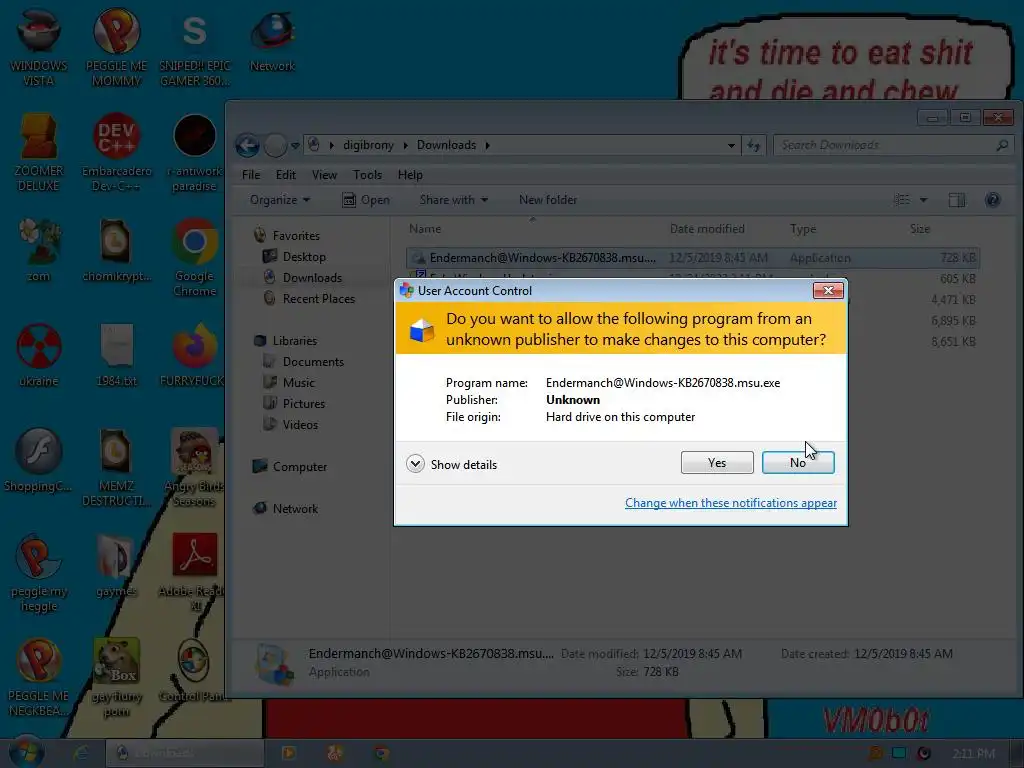Screen dimensions: 1024x768
Task: Open the change-view options dropdown arrow
Action: [923, 200]
